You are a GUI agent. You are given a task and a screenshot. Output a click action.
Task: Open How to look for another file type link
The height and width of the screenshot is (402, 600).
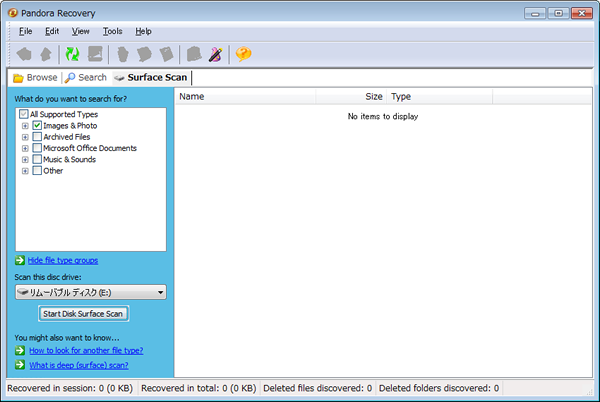(86, 350)
